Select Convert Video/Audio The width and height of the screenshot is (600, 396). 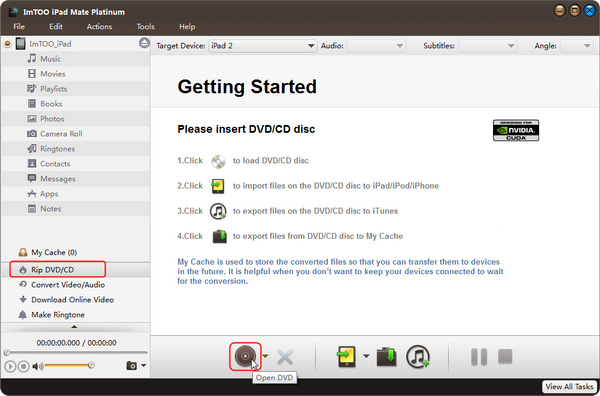(x=75, y=285)
